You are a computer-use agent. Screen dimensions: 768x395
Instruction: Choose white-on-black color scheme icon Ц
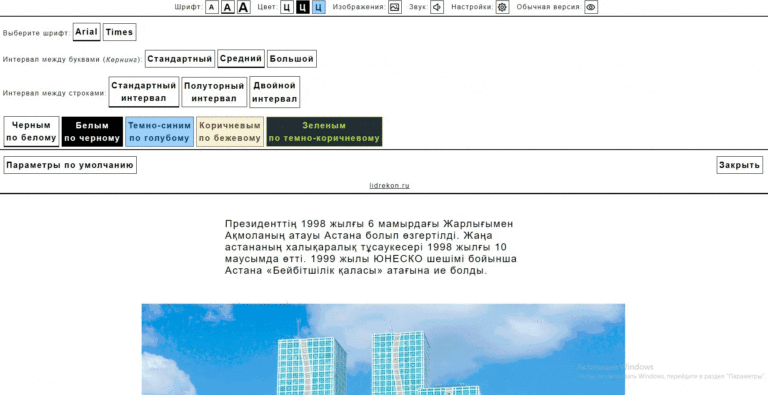click(x=303, y=7)
